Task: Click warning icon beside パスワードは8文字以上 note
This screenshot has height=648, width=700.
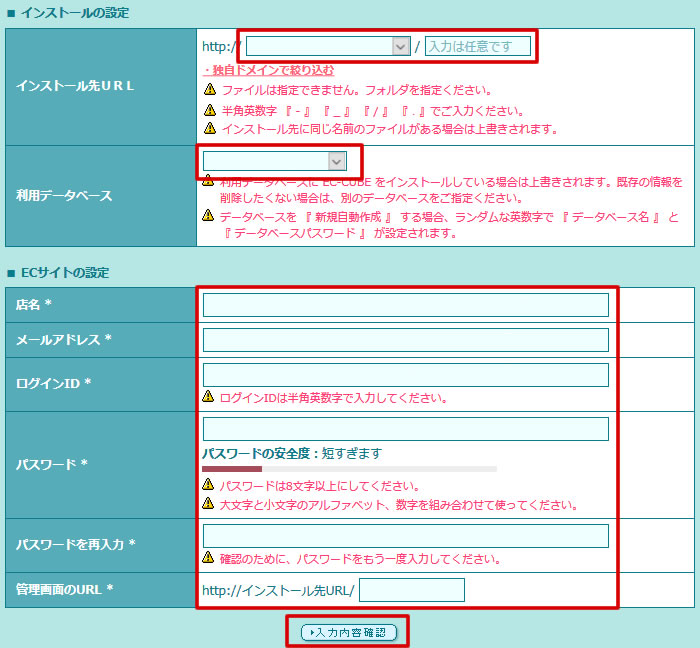Action: click(209, 486)
